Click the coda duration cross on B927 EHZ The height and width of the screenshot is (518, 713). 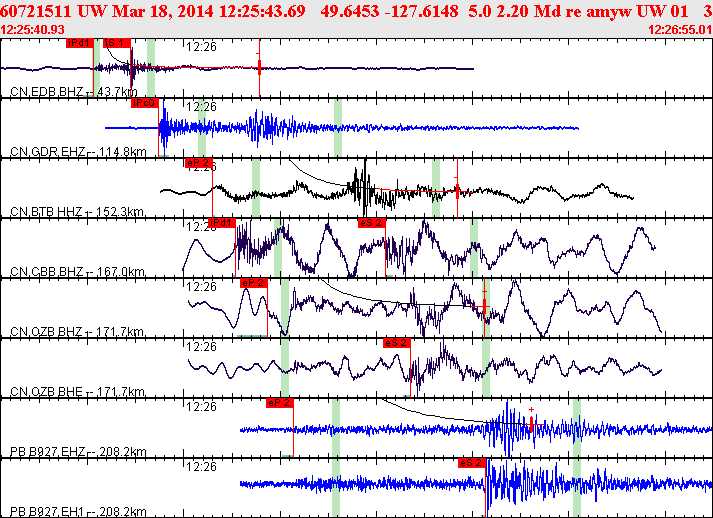click(x=531, y=424)
